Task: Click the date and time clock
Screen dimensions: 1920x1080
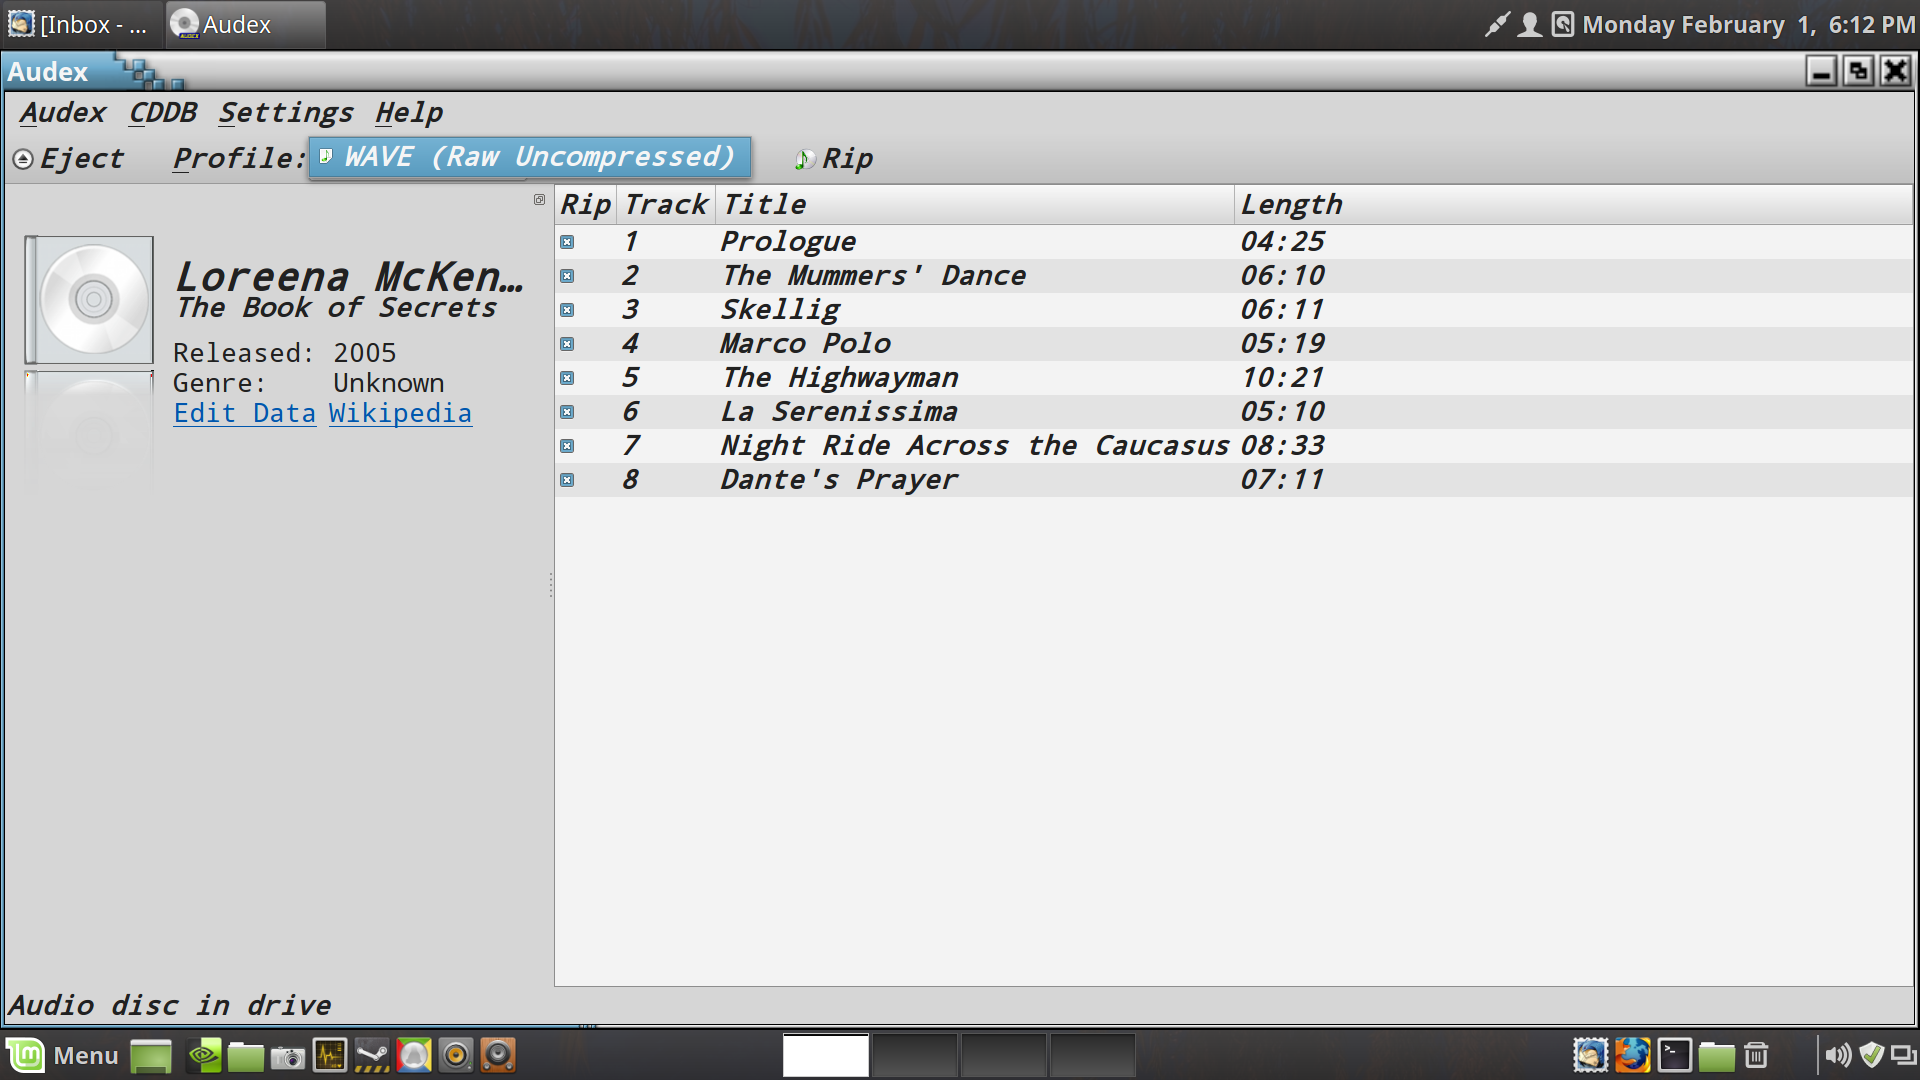Action: click(x=1748, y=24)
